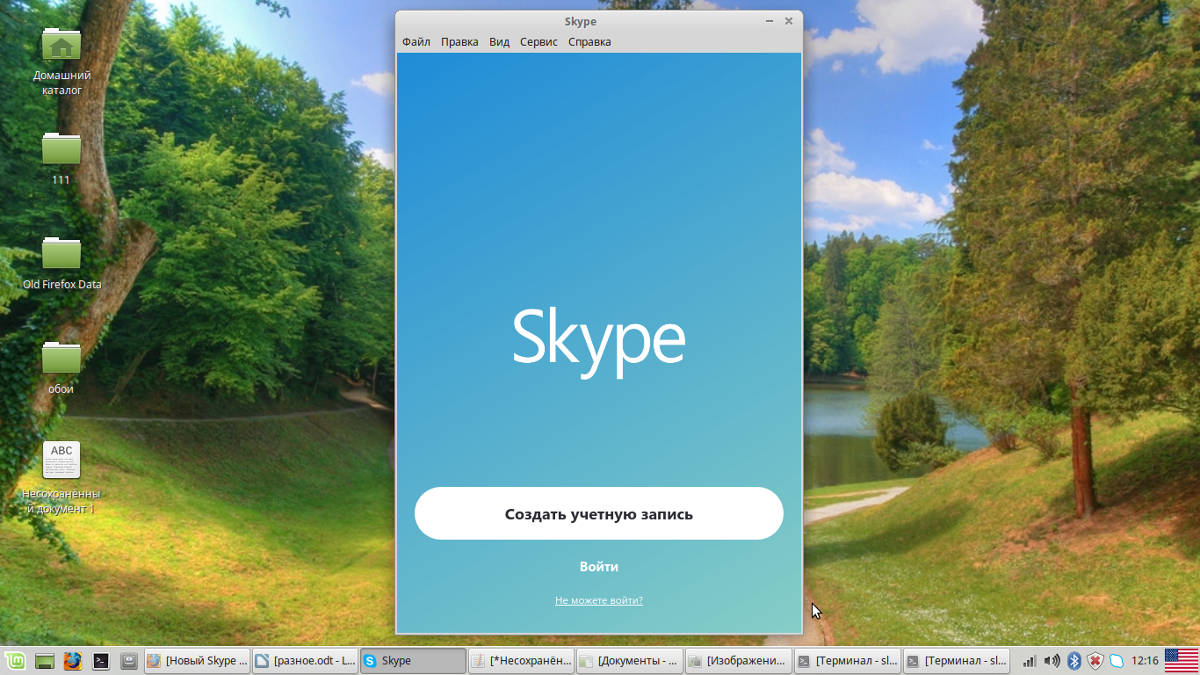This screenshot has height=675, width=1200.
Task: Click the clock showing 12:16
Action: click(x=1147, y=661)
